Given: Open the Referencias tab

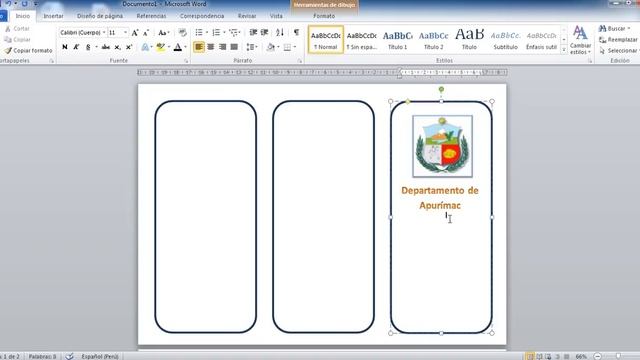Looking at the screenshot, I should [x=151, y=16].
